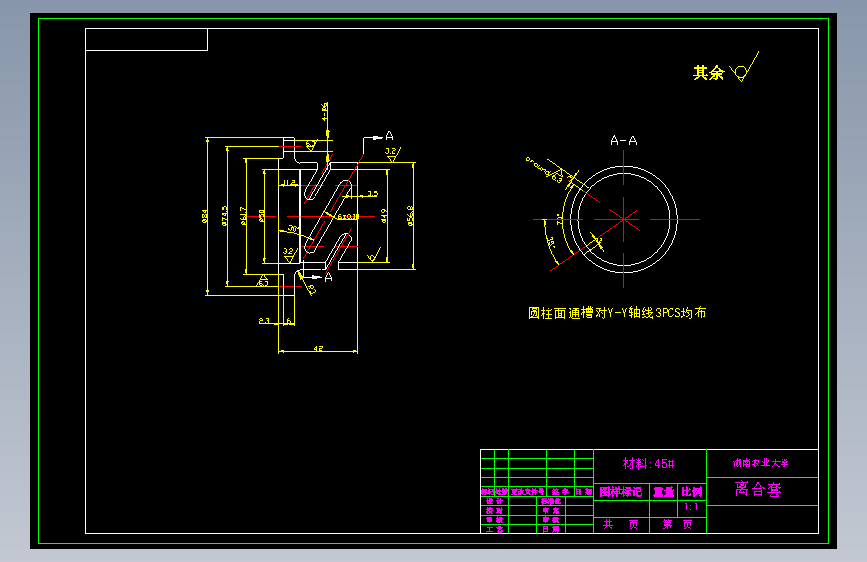Image resolution: width=867 pixels, height=562 pixels.
Task: Click the 其余 surface finish note
Action: [708, 72]
